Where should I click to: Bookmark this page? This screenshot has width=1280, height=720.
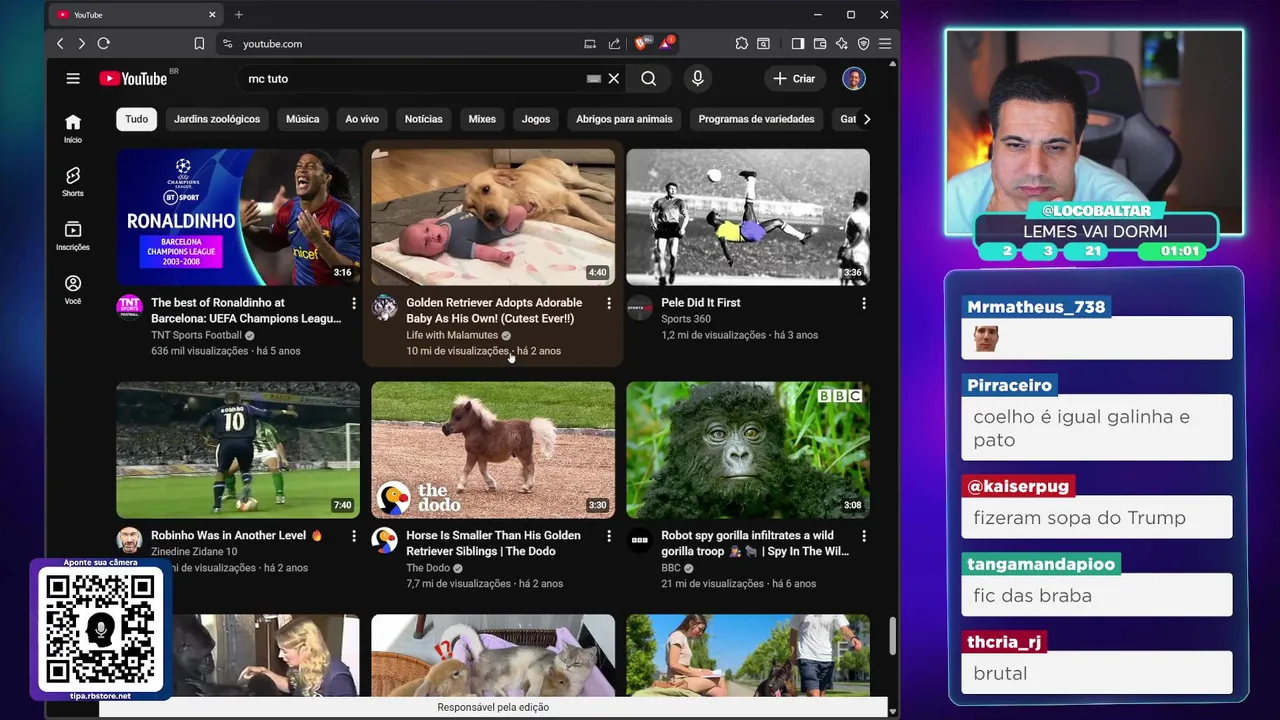click(199, 43)
